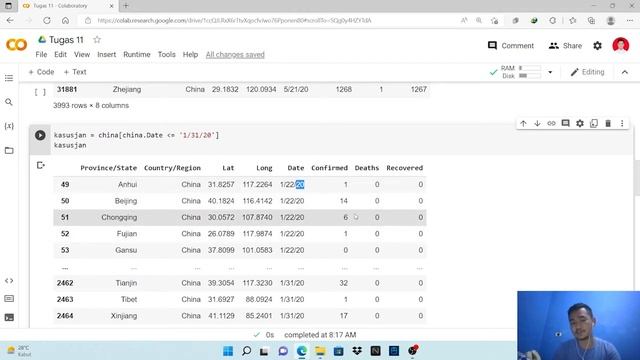
Task: Open the browser home page
Action: [x=65, y=20]
